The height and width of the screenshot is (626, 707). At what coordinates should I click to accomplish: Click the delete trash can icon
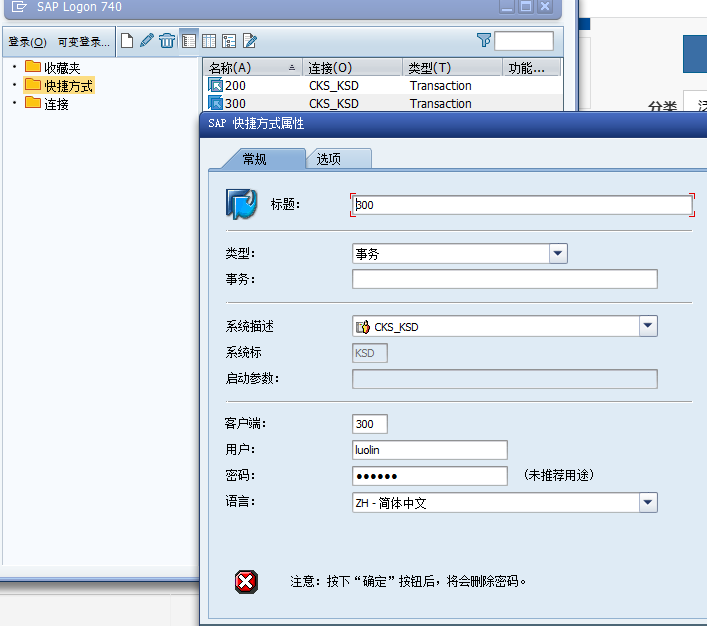tap(167, 41)
